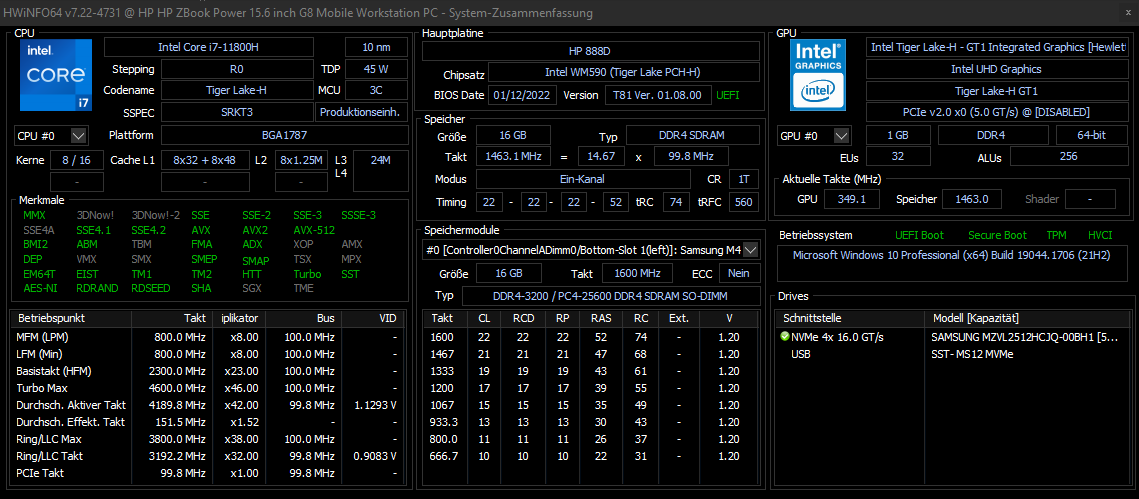Click the Betriebspunkt column header
1139x499 pixels.
tap(72, 318)
